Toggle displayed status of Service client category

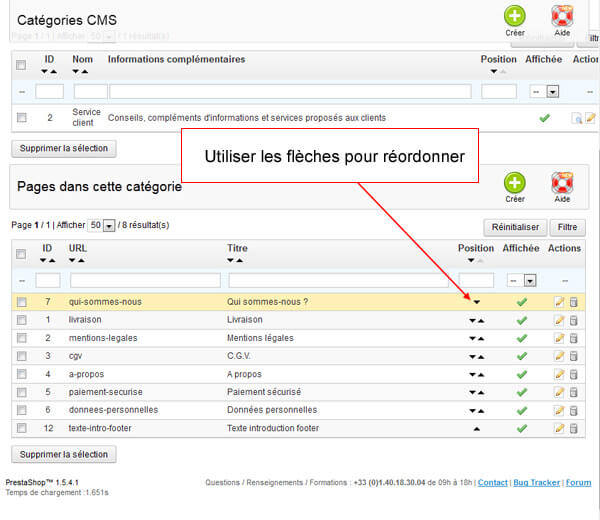click(x=544, y=118)
